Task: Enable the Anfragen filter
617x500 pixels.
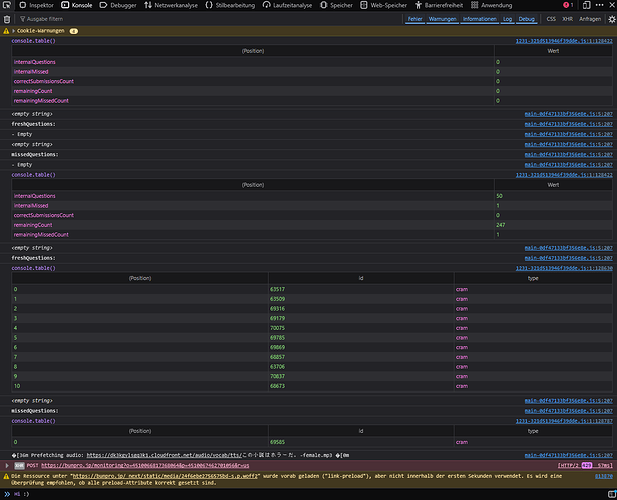Action: point(590,19)
